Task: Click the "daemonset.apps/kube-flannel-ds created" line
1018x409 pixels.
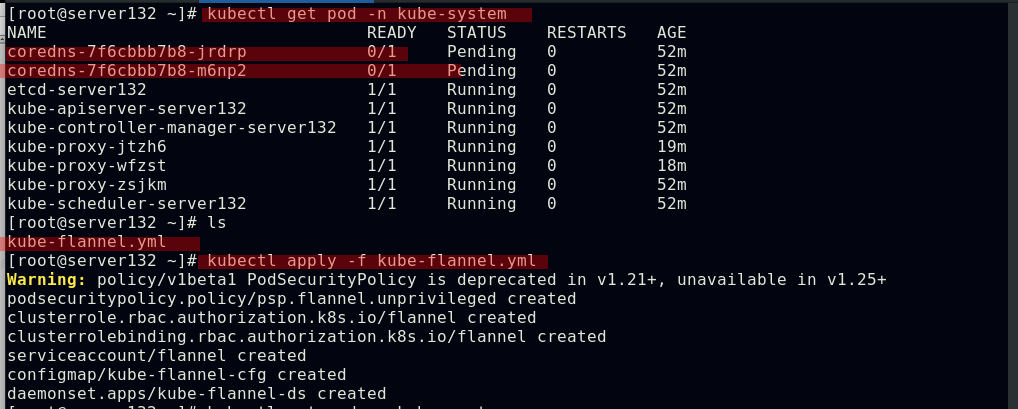Action: coord(196,394)
